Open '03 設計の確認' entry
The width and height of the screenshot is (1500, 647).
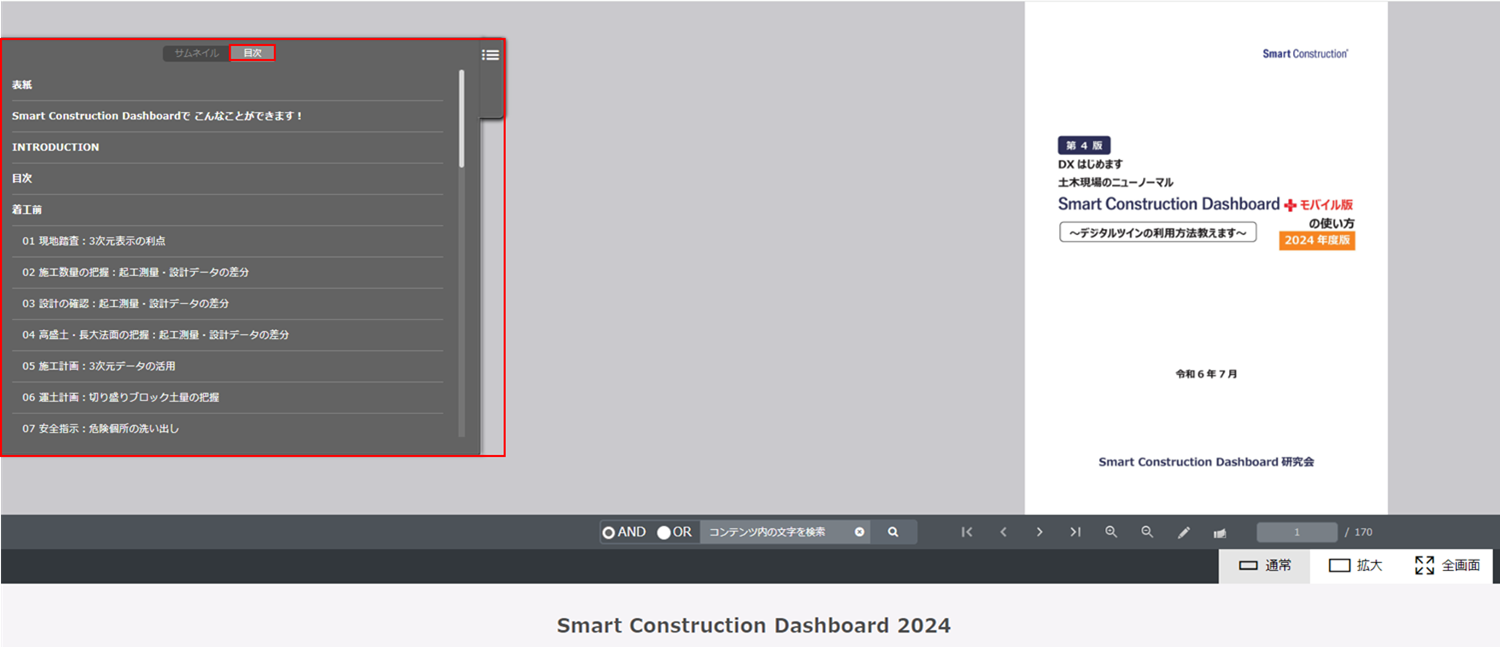[227, 303]
